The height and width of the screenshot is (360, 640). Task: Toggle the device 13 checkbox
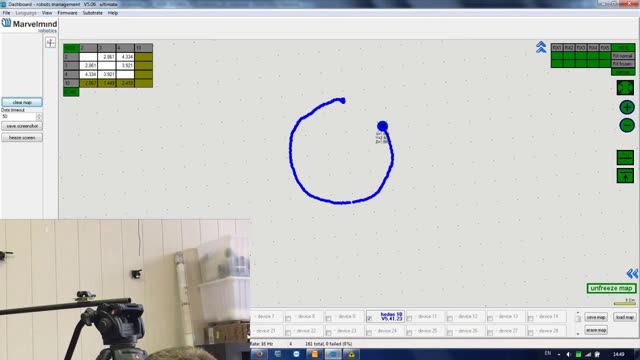click(x=490, y=318)
